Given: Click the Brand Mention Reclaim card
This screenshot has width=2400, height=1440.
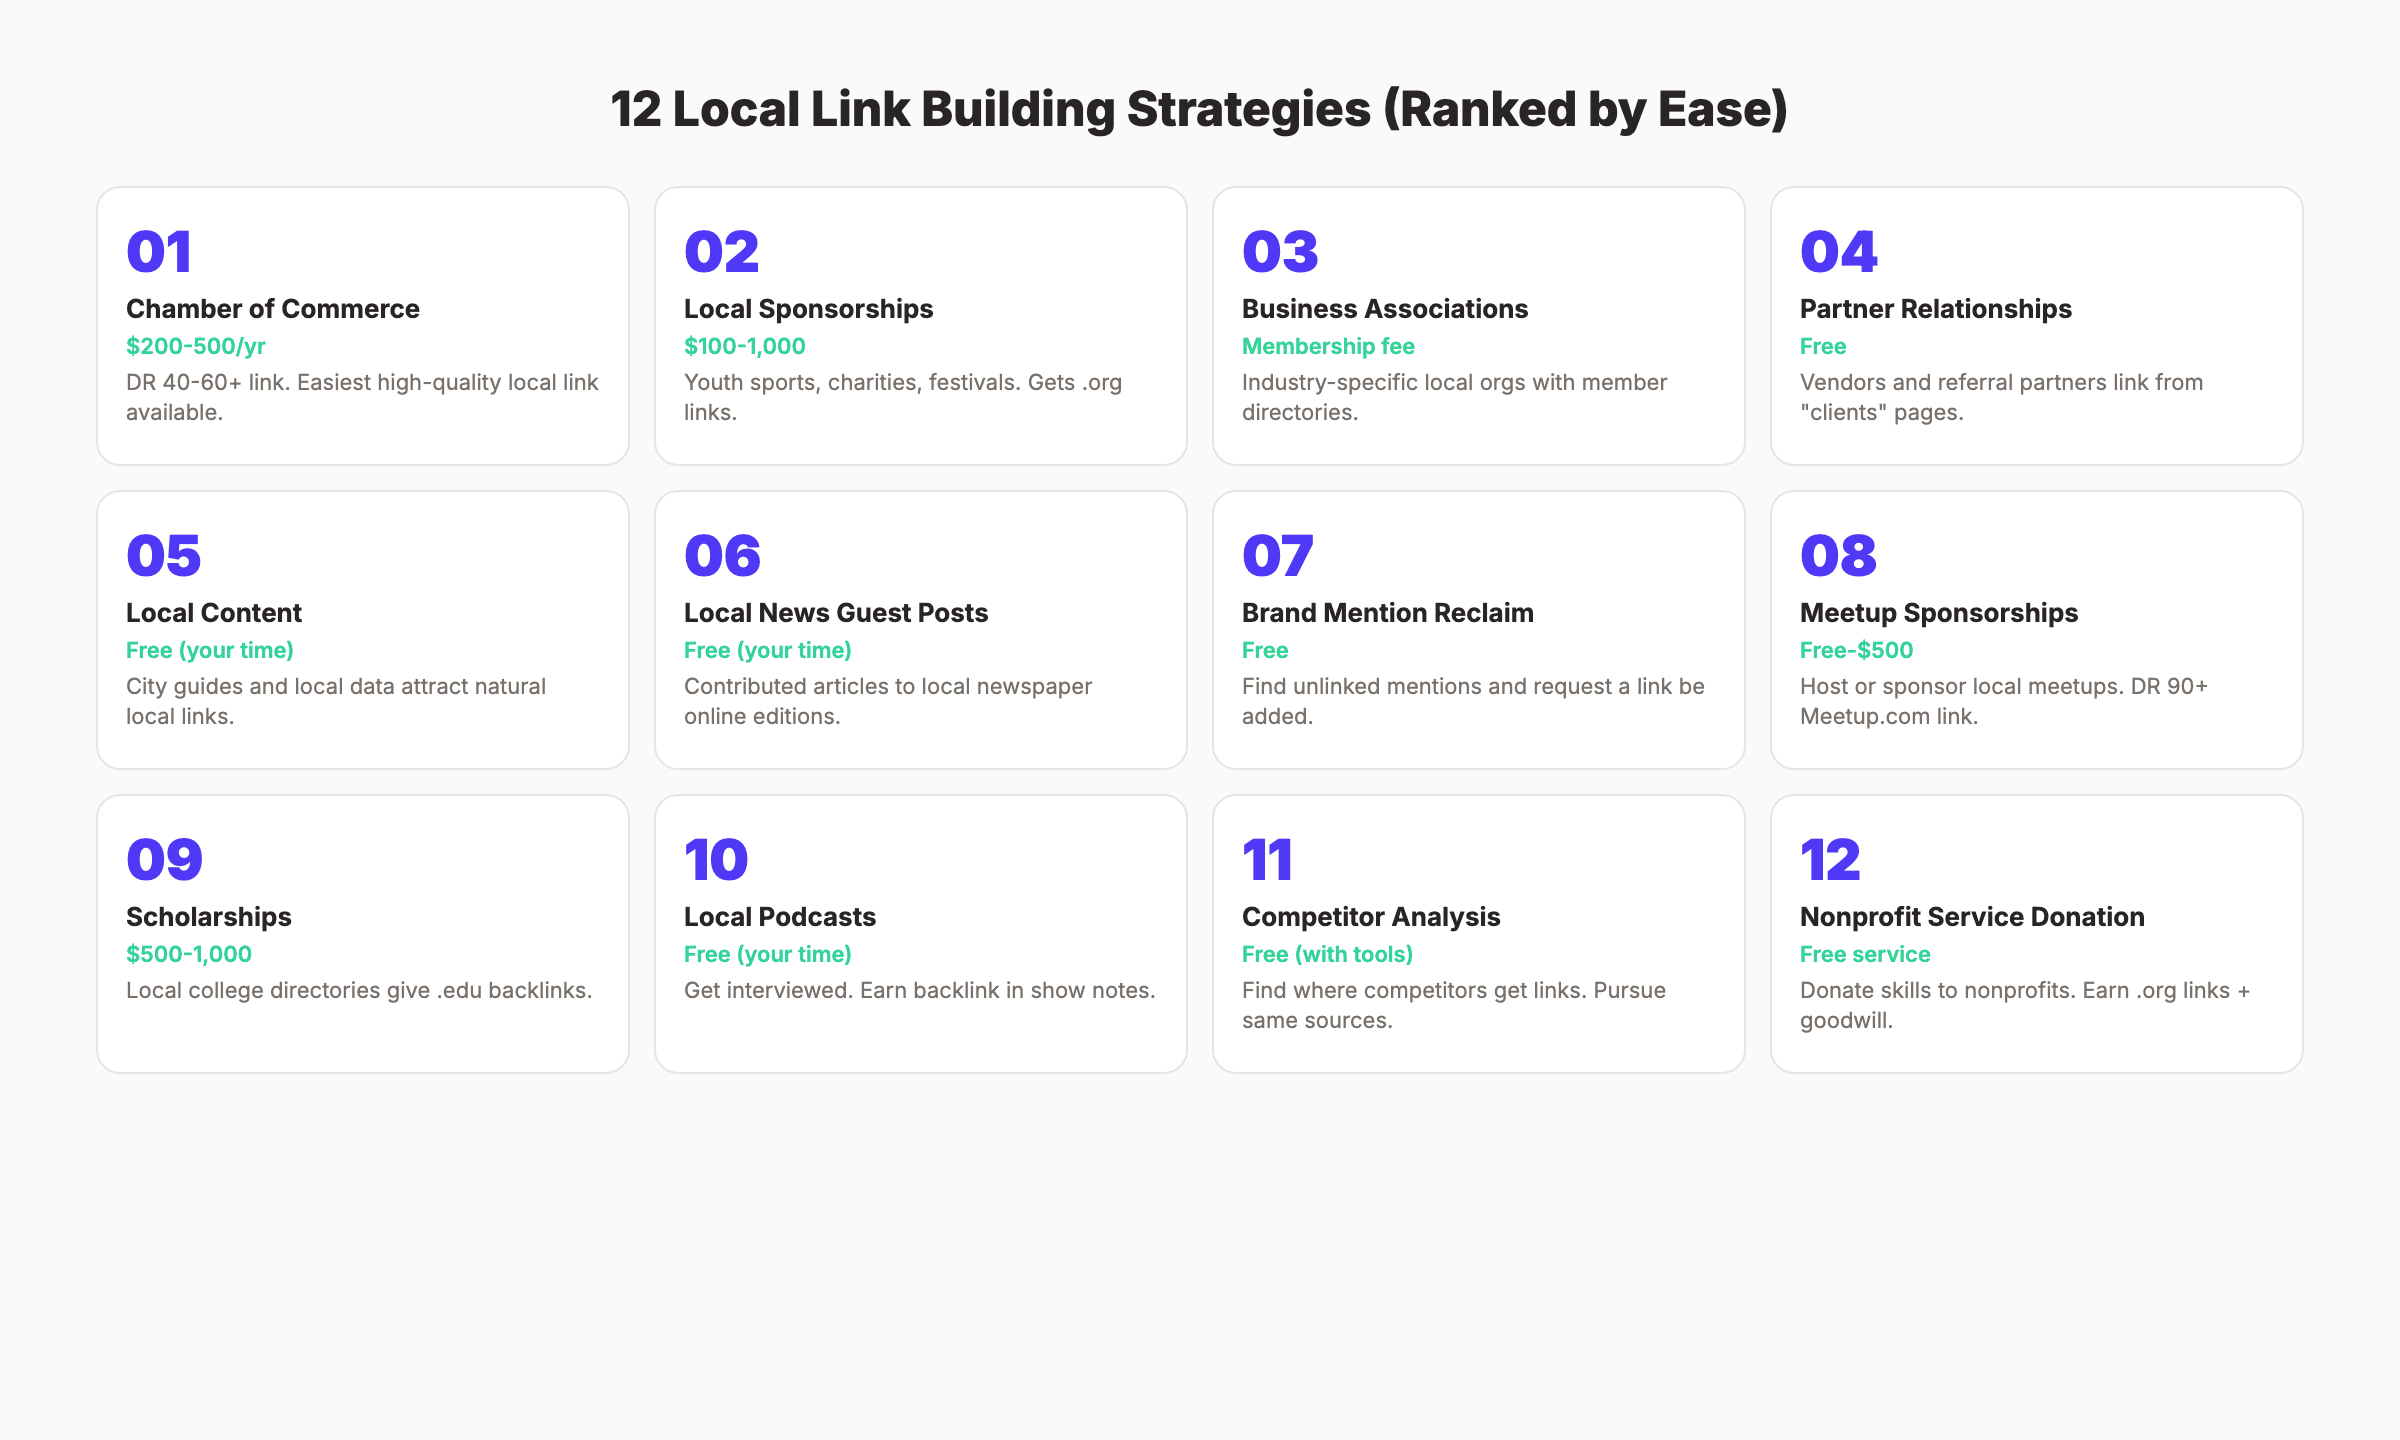Looking at the screenshot, I should tap(1478, 630).
